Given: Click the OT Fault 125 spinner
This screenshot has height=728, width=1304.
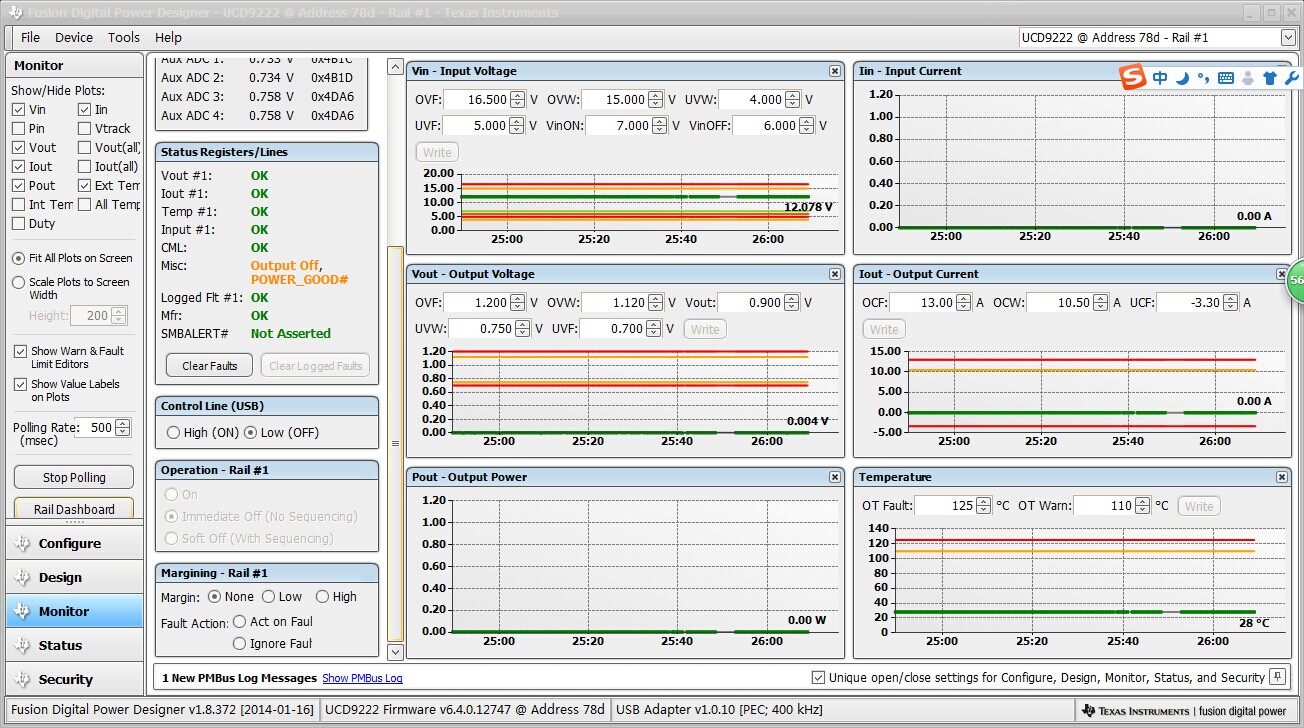Looking at the screenshot, I should pos(985,506).
